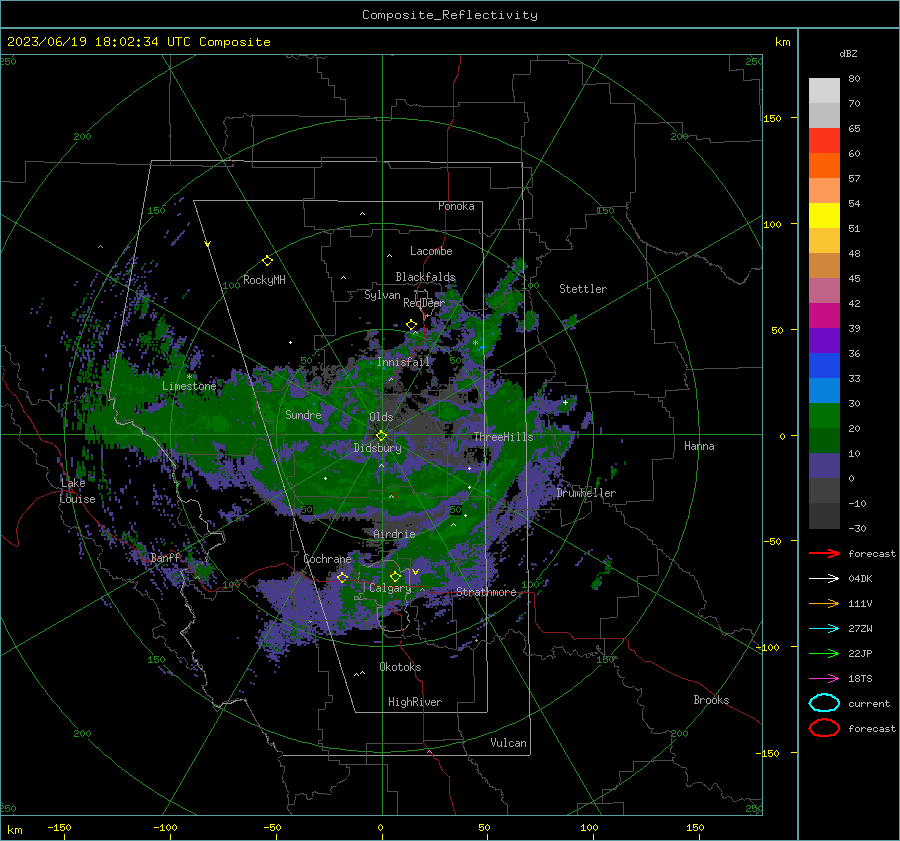Screen dimensions: 900x841
Task: Click the white 04DK arrow icon
Action: [x=824, y=579]
